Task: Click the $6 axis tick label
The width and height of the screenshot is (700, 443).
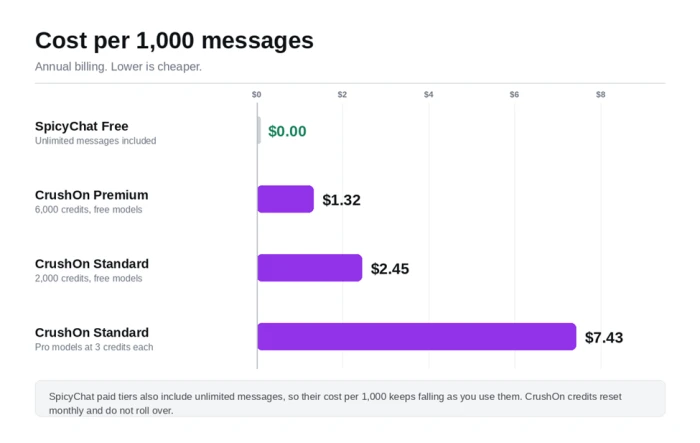Action: click(514, 94)
